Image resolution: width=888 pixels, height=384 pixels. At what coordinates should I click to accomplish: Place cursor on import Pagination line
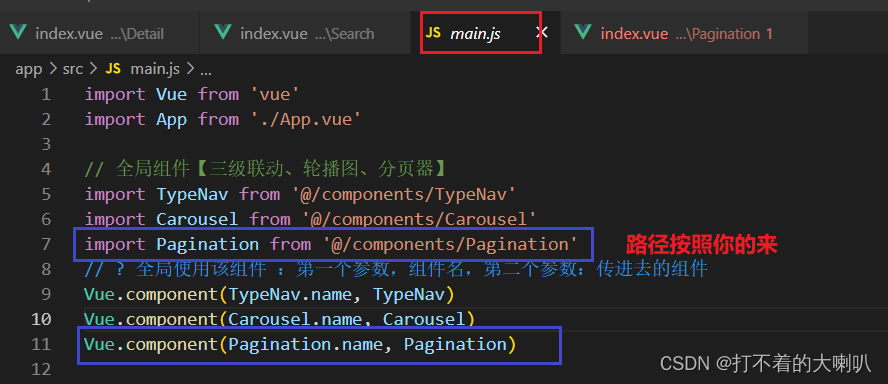(x=331, y=245)
